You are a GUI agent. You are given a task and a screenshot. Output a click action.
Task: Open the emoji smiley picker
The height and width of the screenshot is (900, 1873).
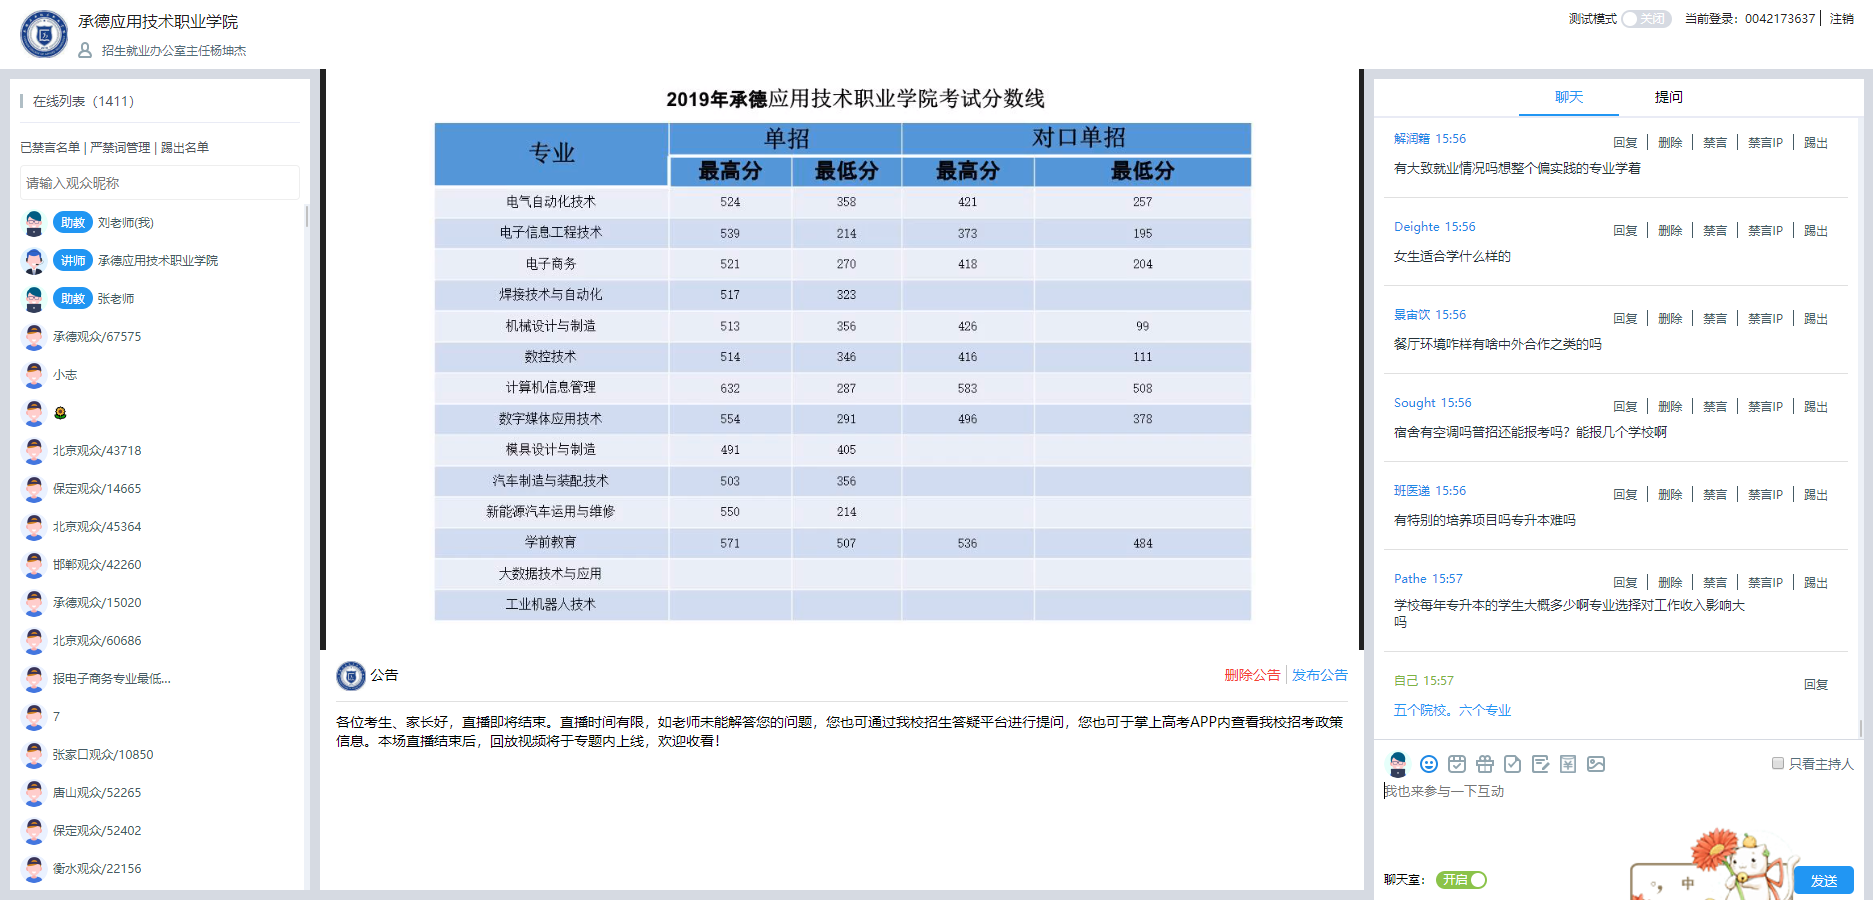[1429, 764]
